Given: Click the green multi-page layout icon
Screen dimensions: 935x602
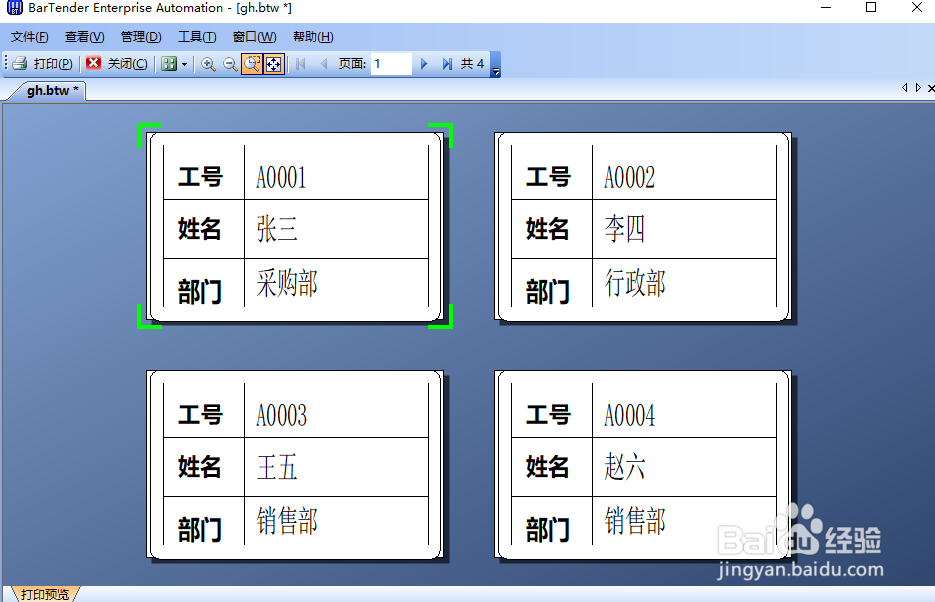Looking at the screenshot, I should [169, 64].
